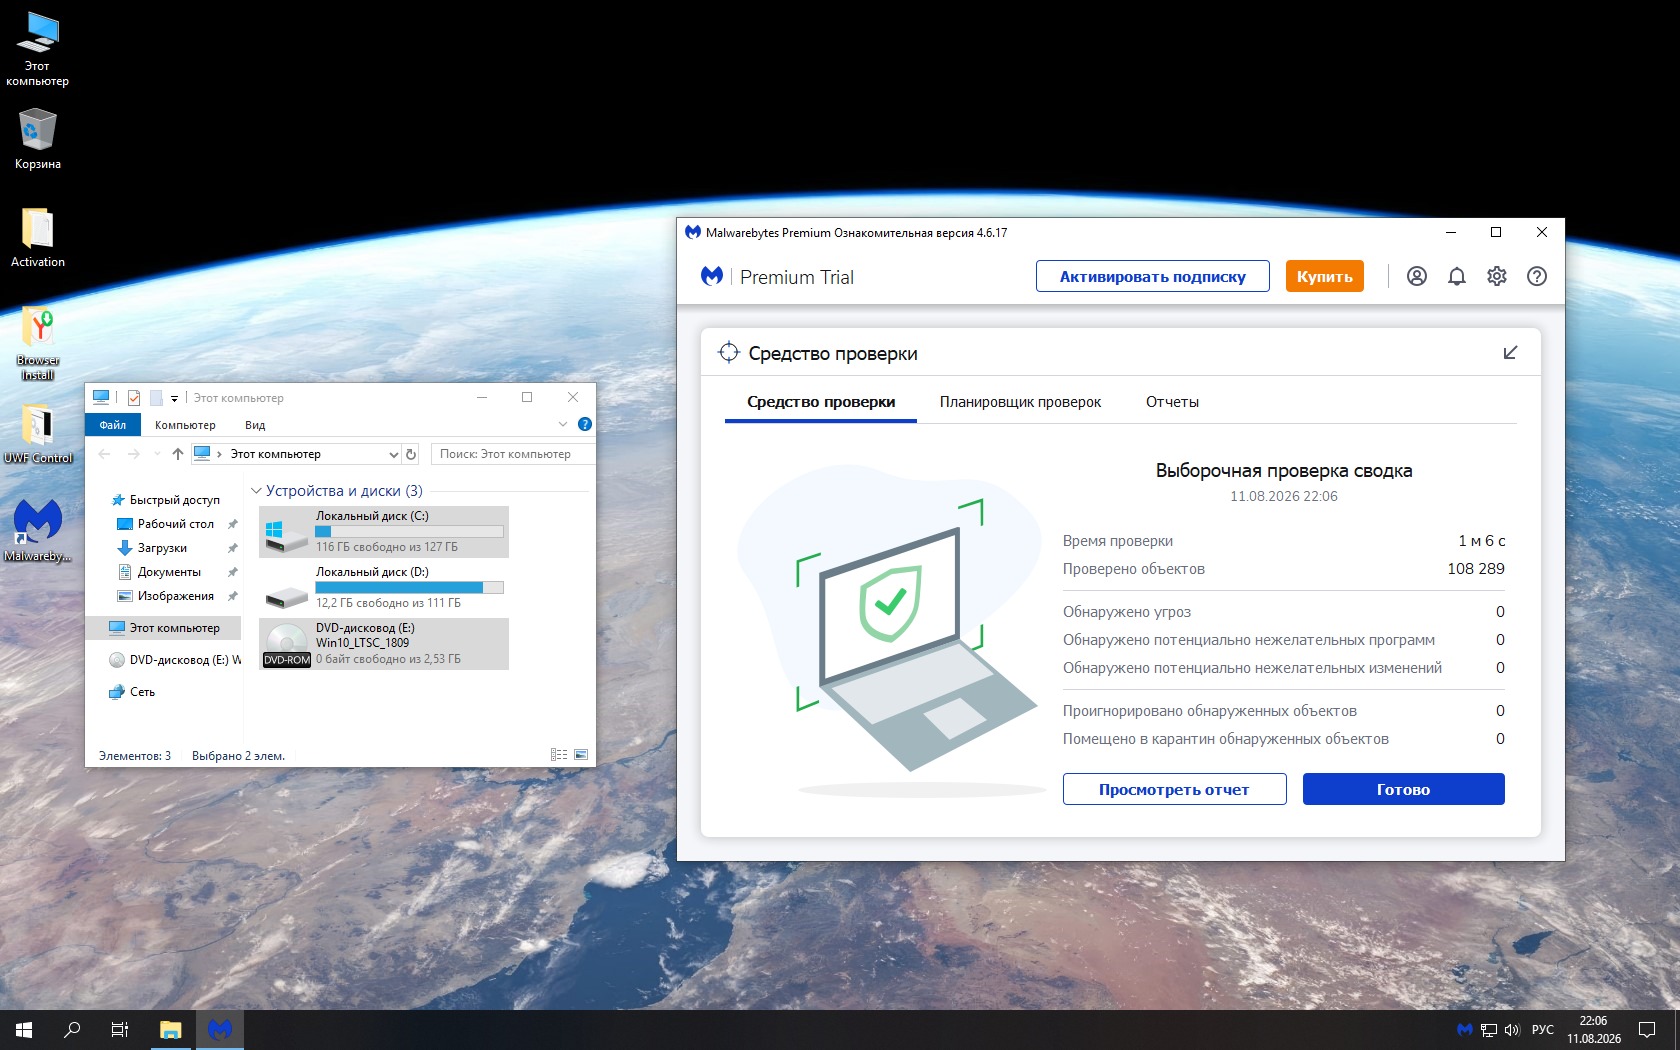Open Malwarebytes help question mark
This screenshot has height=1050, width=1680.
coord(1537,277)
